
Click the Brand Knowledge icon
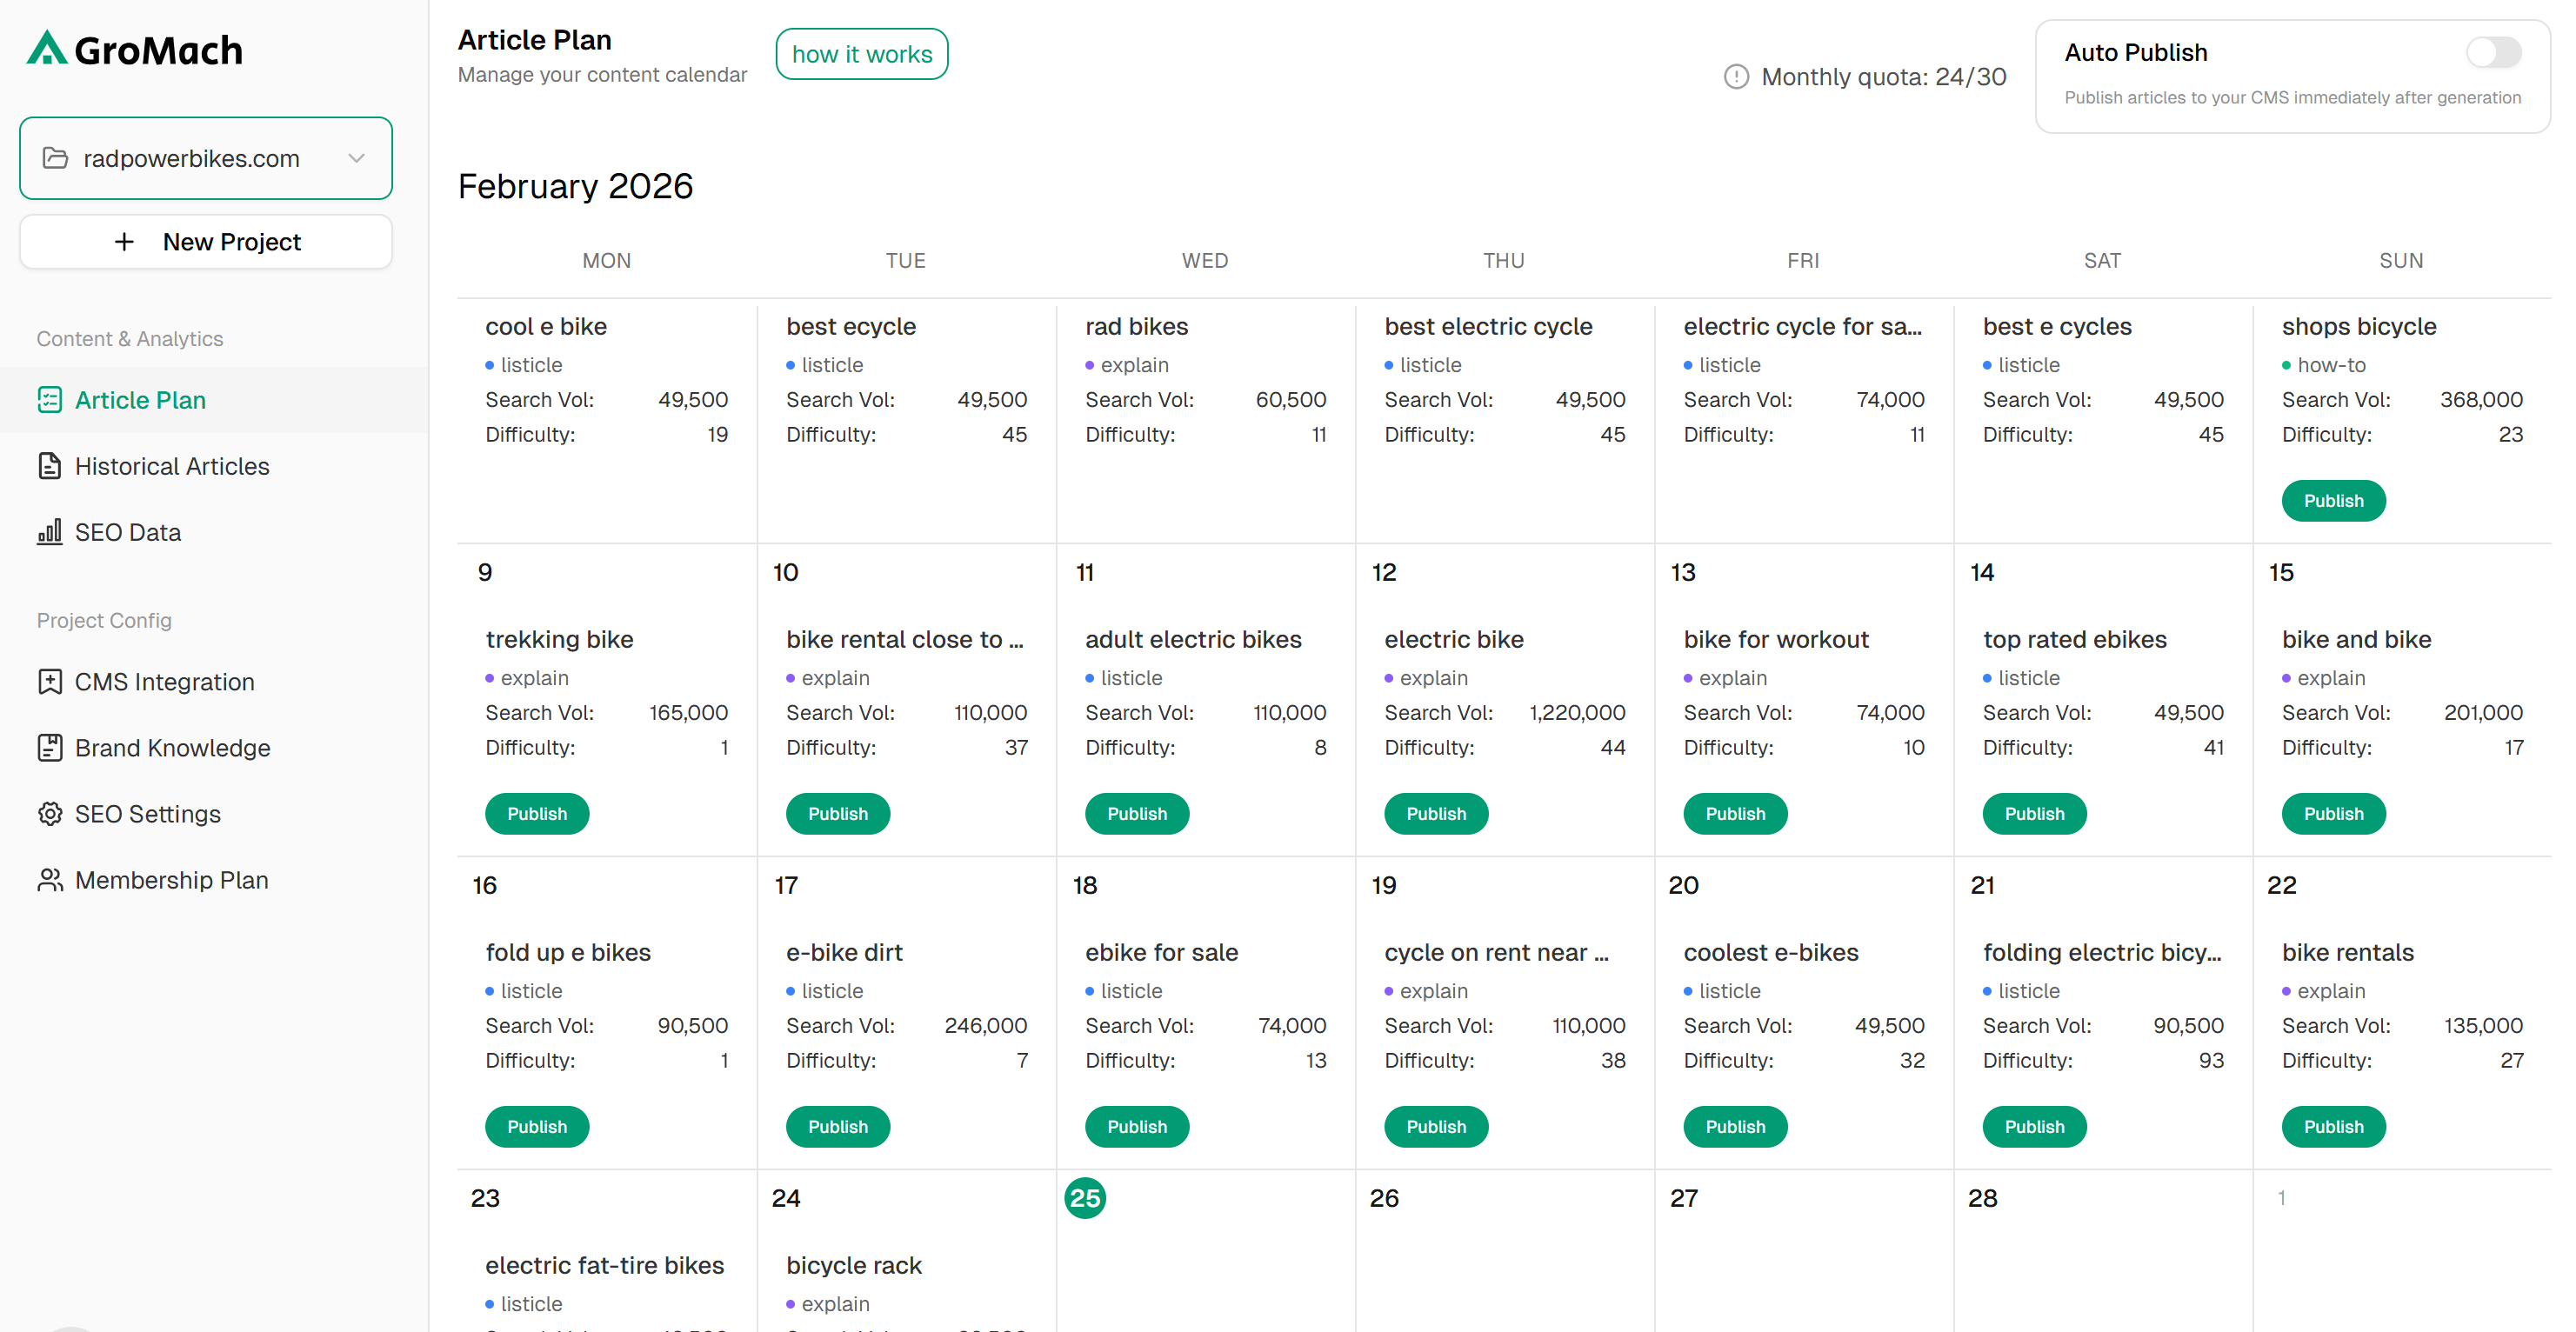click(x=49, y=748)
